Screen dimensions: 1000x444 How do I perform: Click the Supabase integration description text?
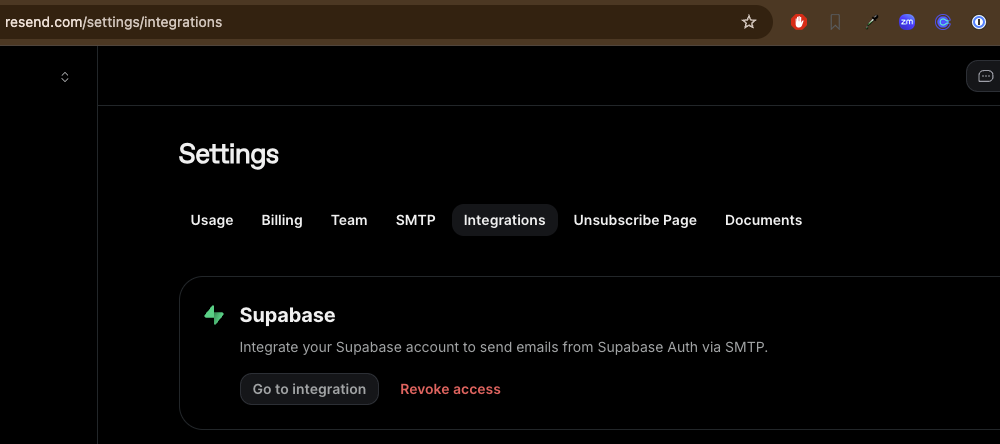(x=504, y=348)
